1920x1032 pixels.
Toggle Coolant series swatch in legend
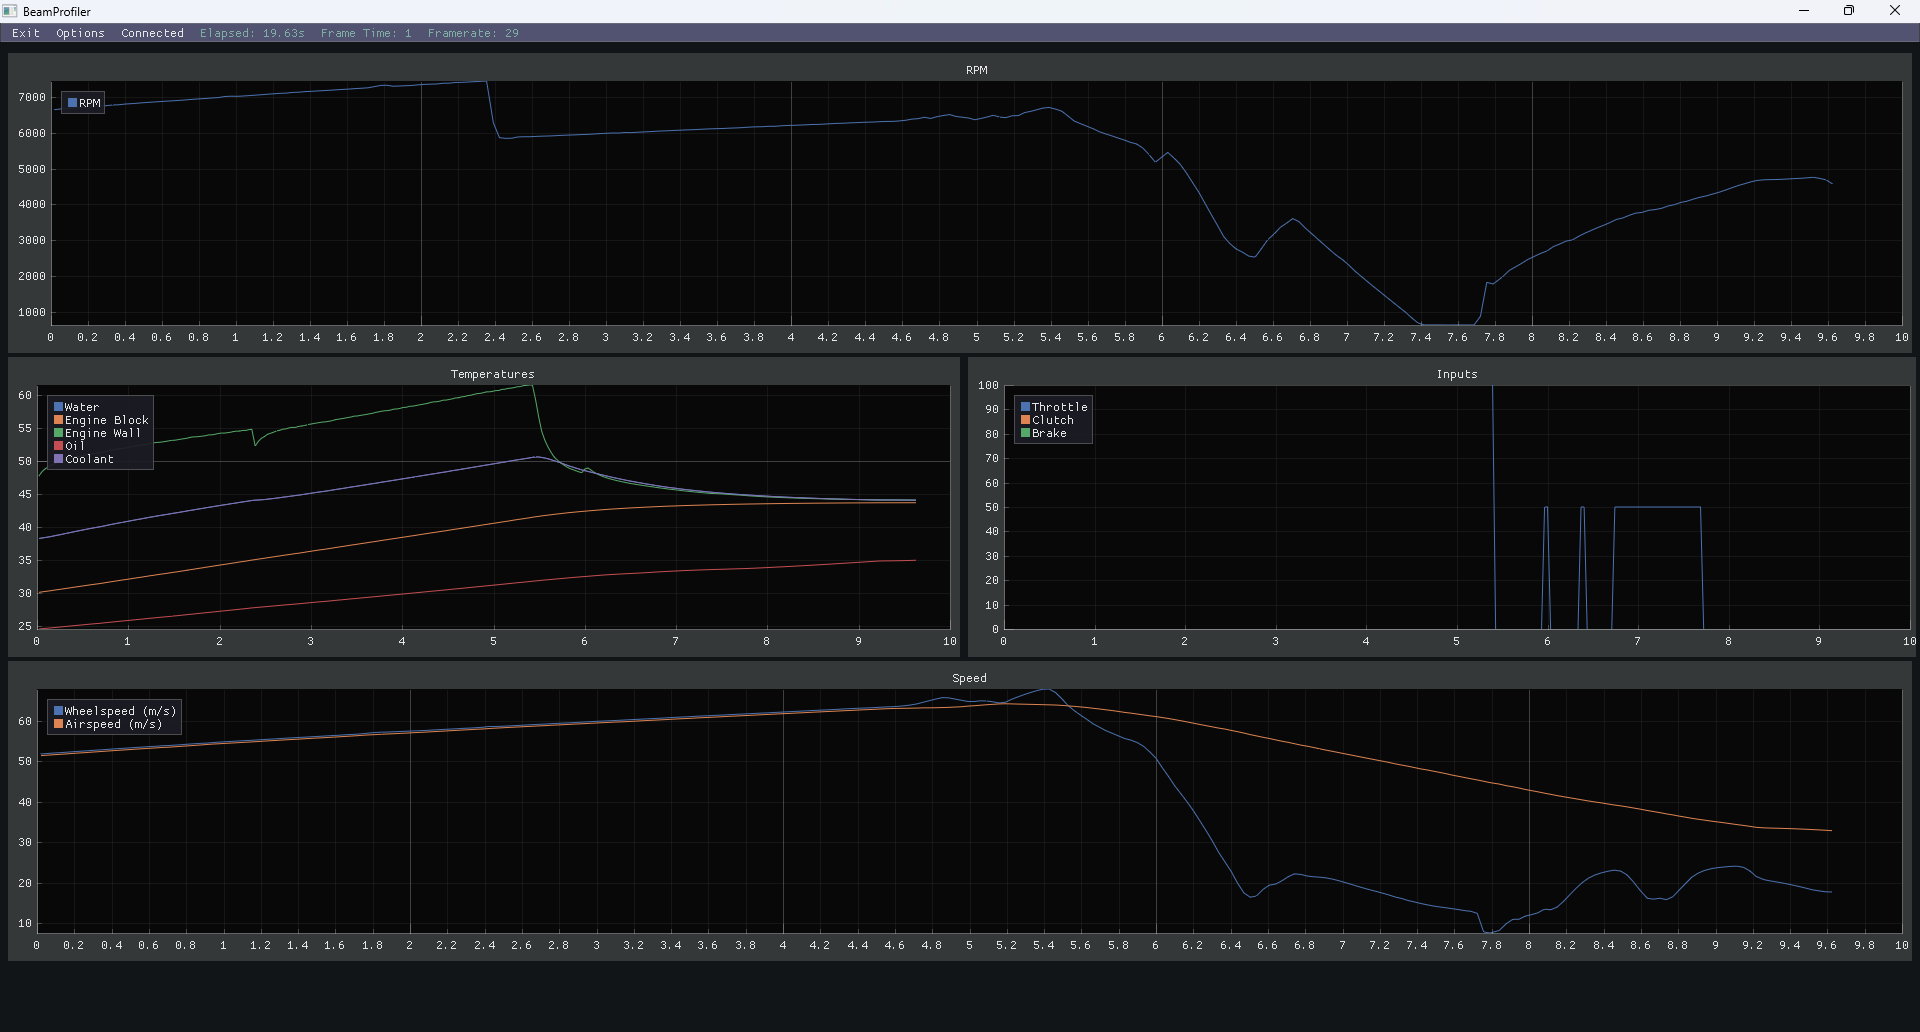tap(58, 459)
